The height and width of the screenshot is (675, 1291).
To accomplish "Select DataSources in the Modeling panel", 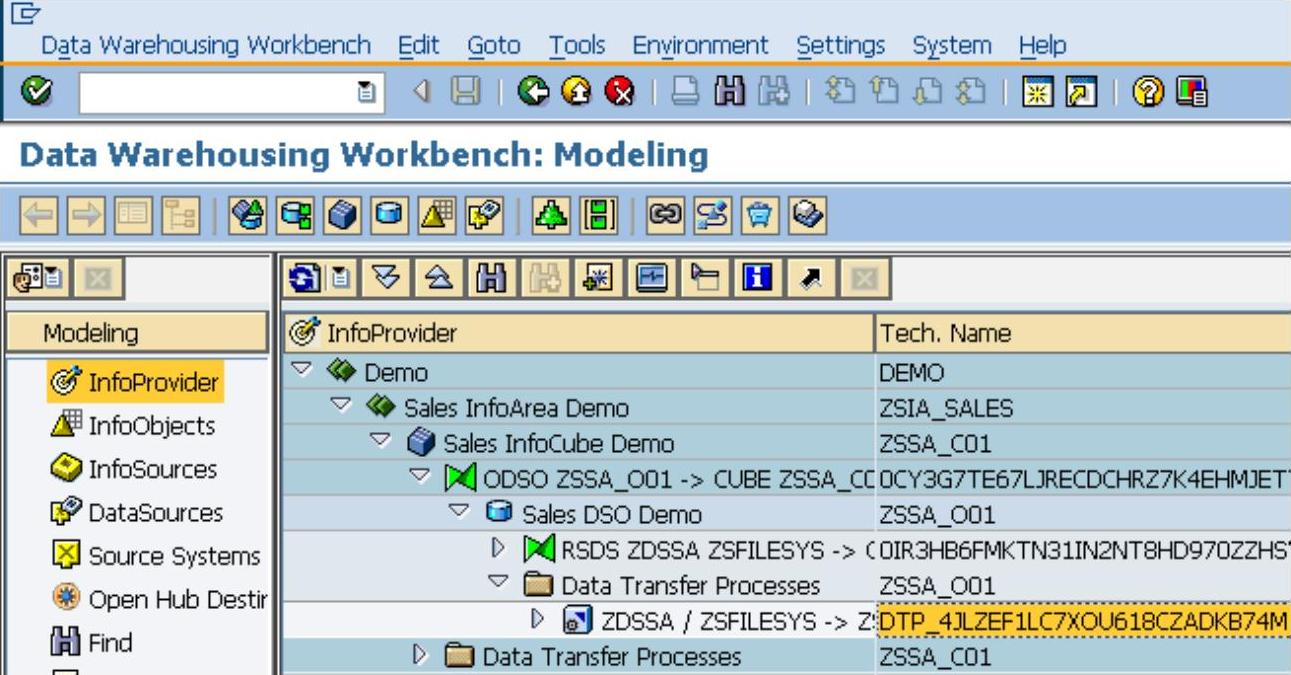I will (x=155, y=513).
